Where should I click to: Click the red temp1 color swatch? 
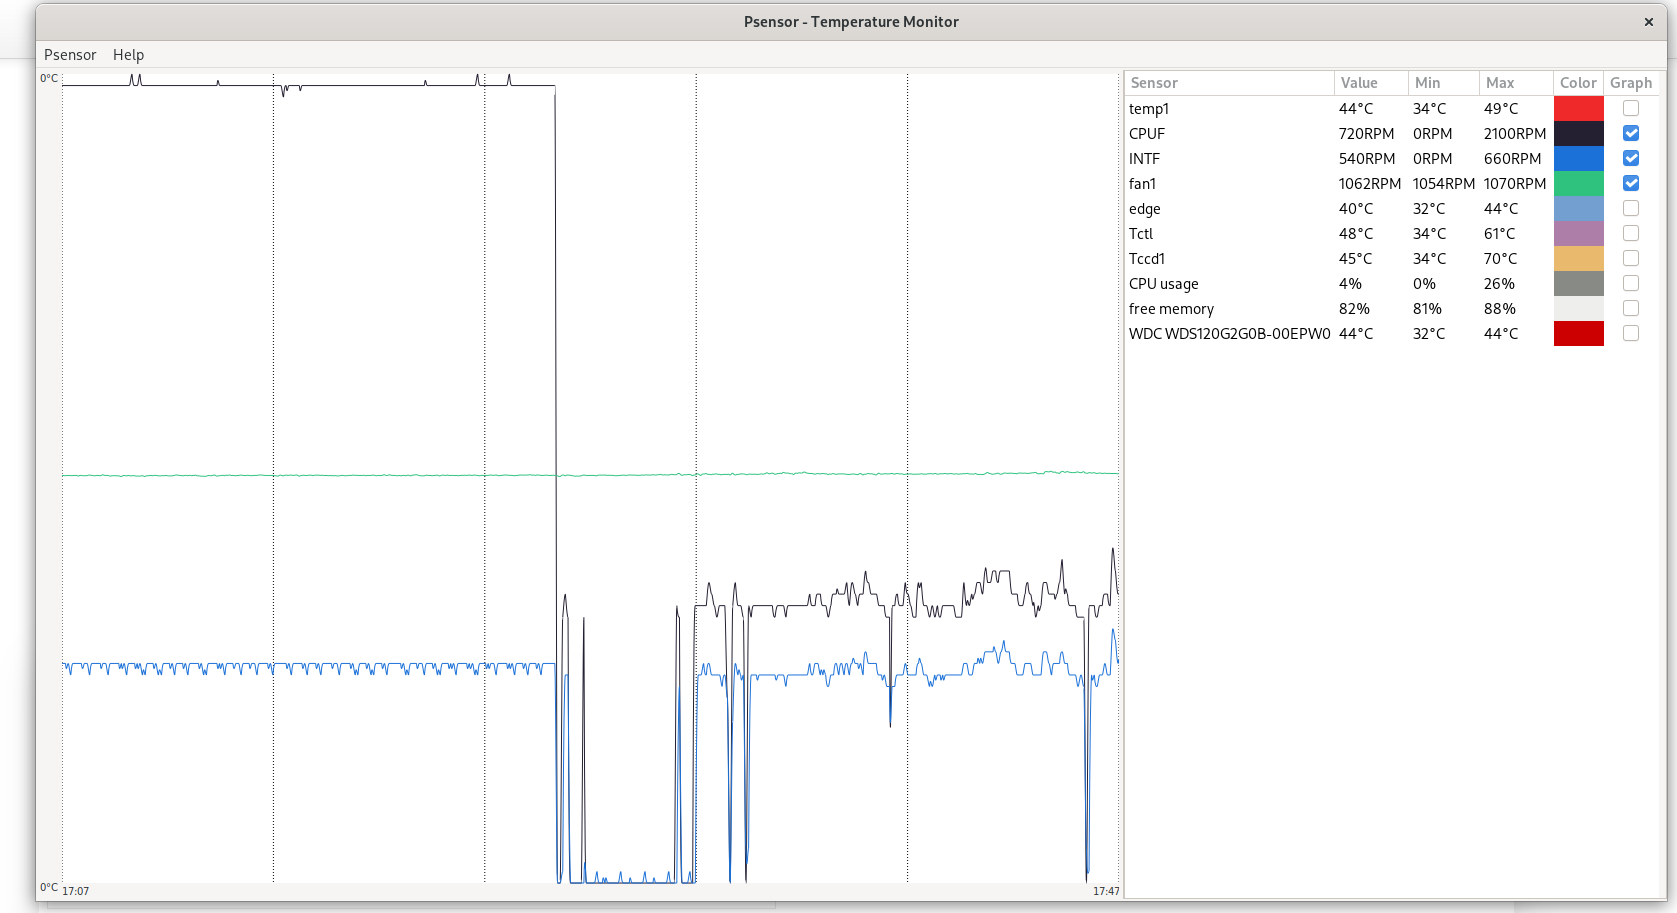pos(1578,108)
